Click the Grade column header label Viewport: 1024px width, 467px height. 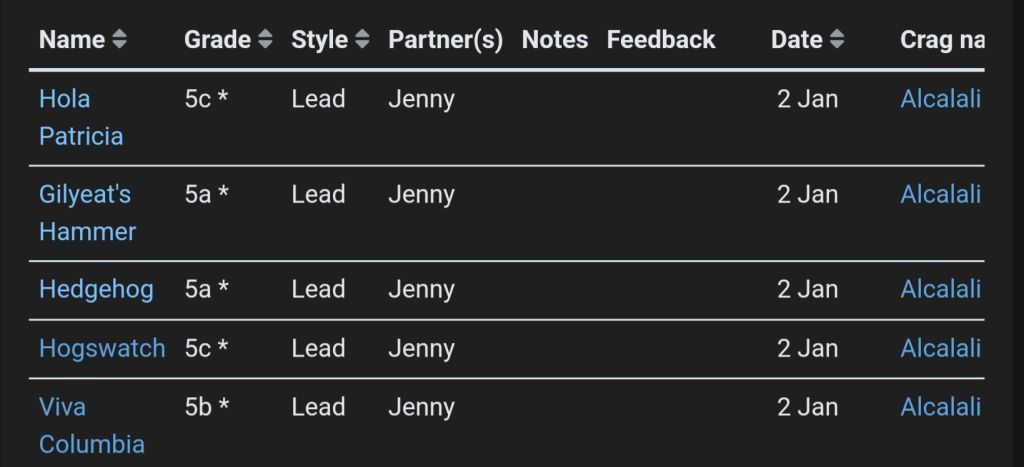217,40
